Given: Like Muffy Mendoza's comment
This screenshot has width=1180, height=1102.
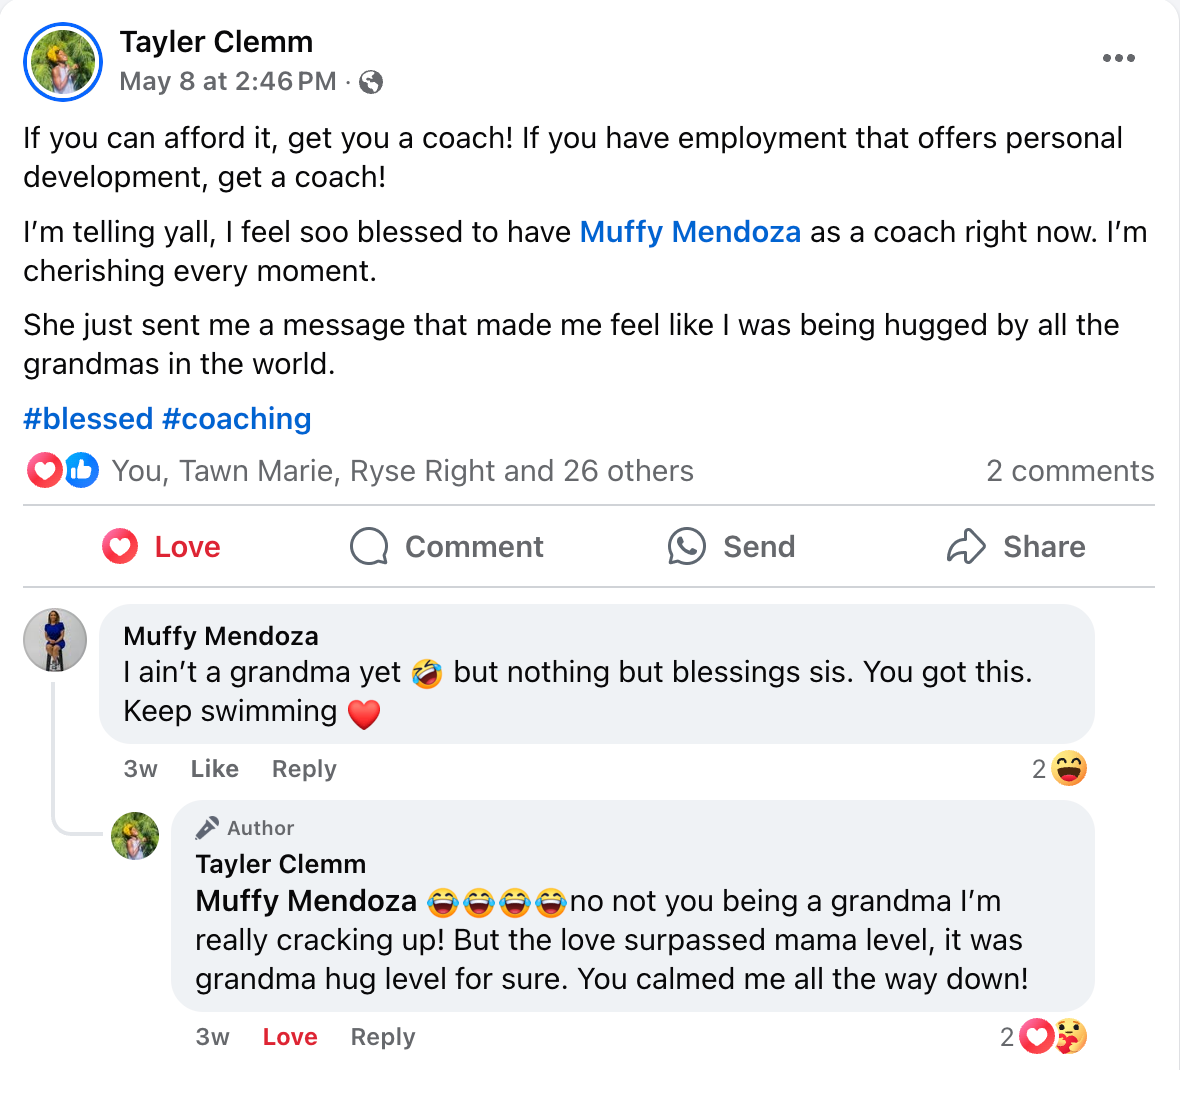Looking at the screenshot, I should (214, 769).
